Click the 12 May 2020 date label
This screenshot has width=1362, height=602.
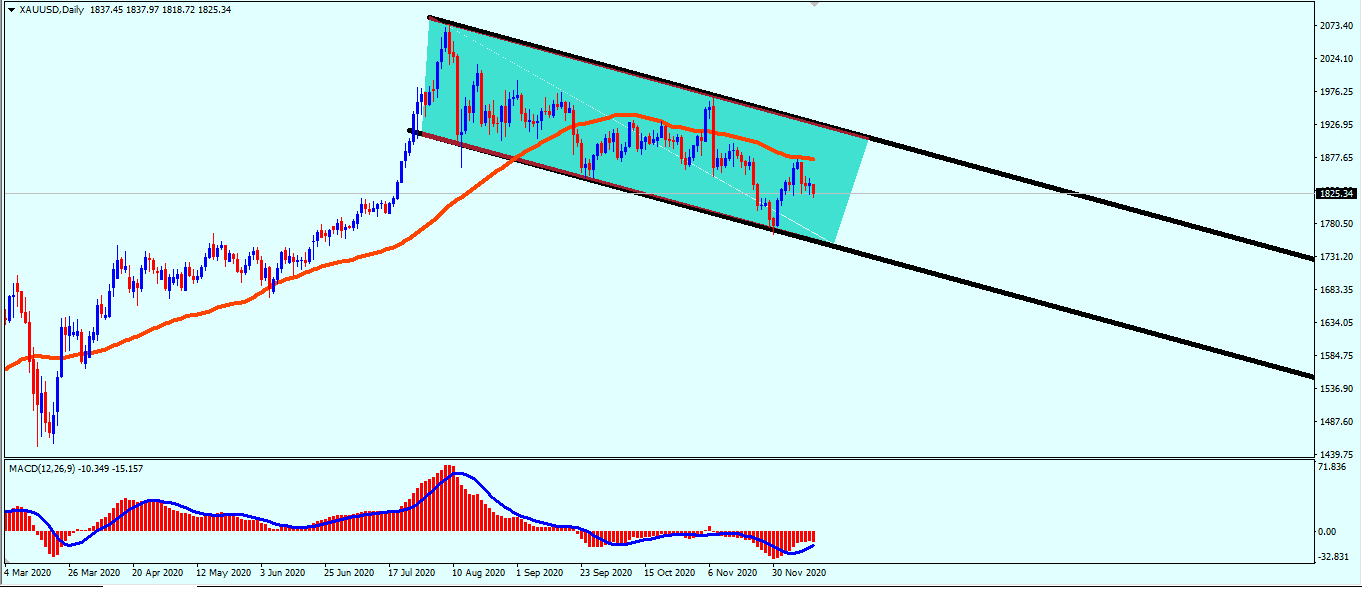pyautogui.click(x=224, y=573)
